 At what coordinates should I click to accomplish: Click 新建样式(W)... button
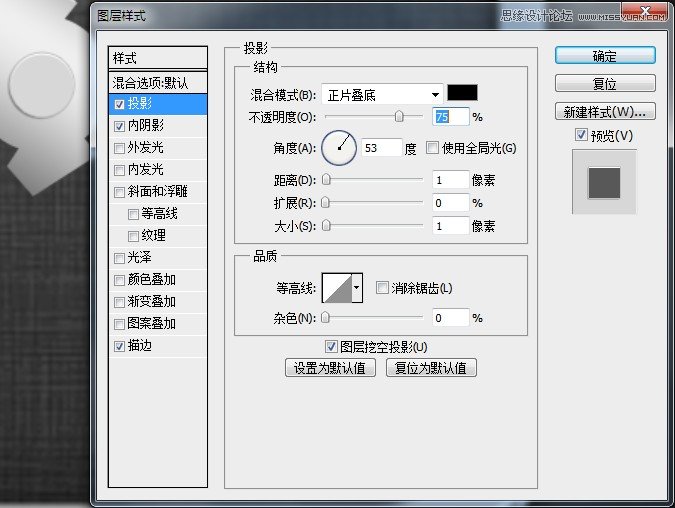(605, 111)
